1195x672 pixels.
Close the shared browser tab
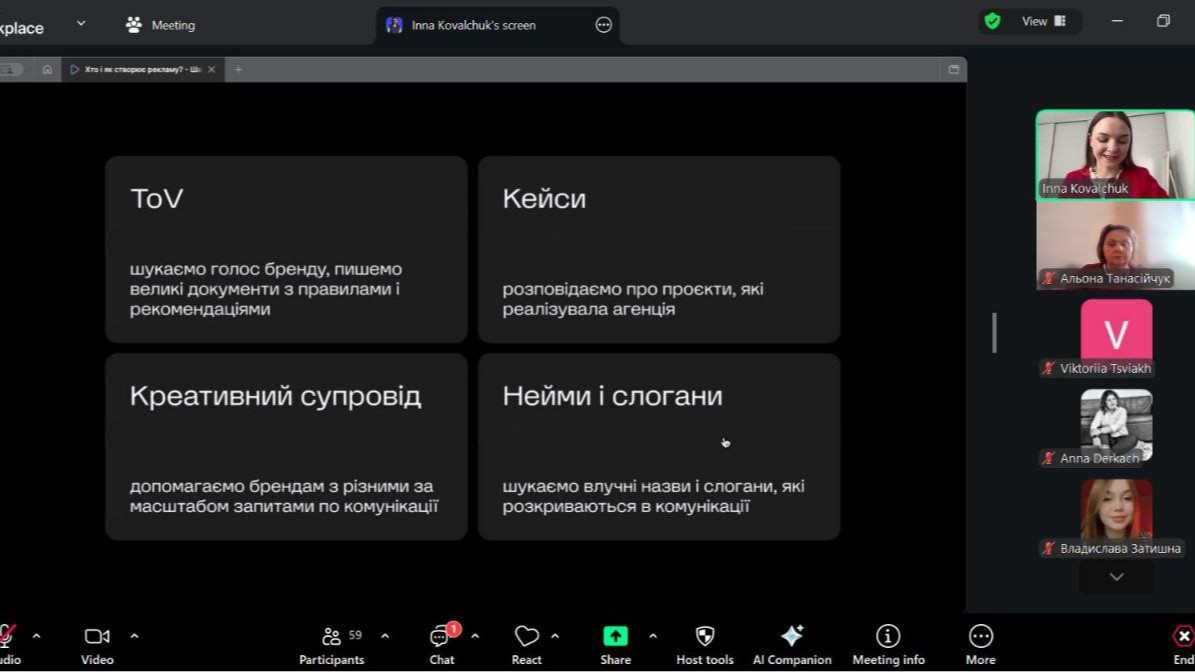(212, 70)
